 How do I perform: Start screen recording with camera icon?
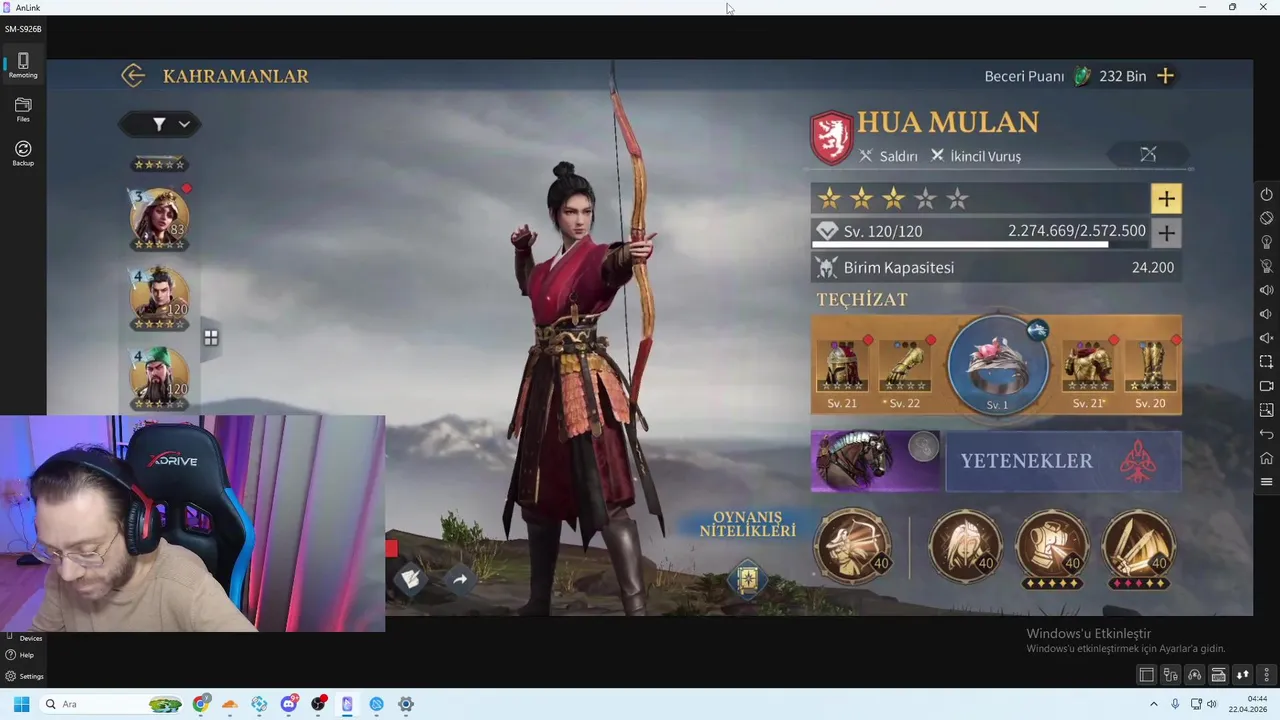(x=1266, y=386)
